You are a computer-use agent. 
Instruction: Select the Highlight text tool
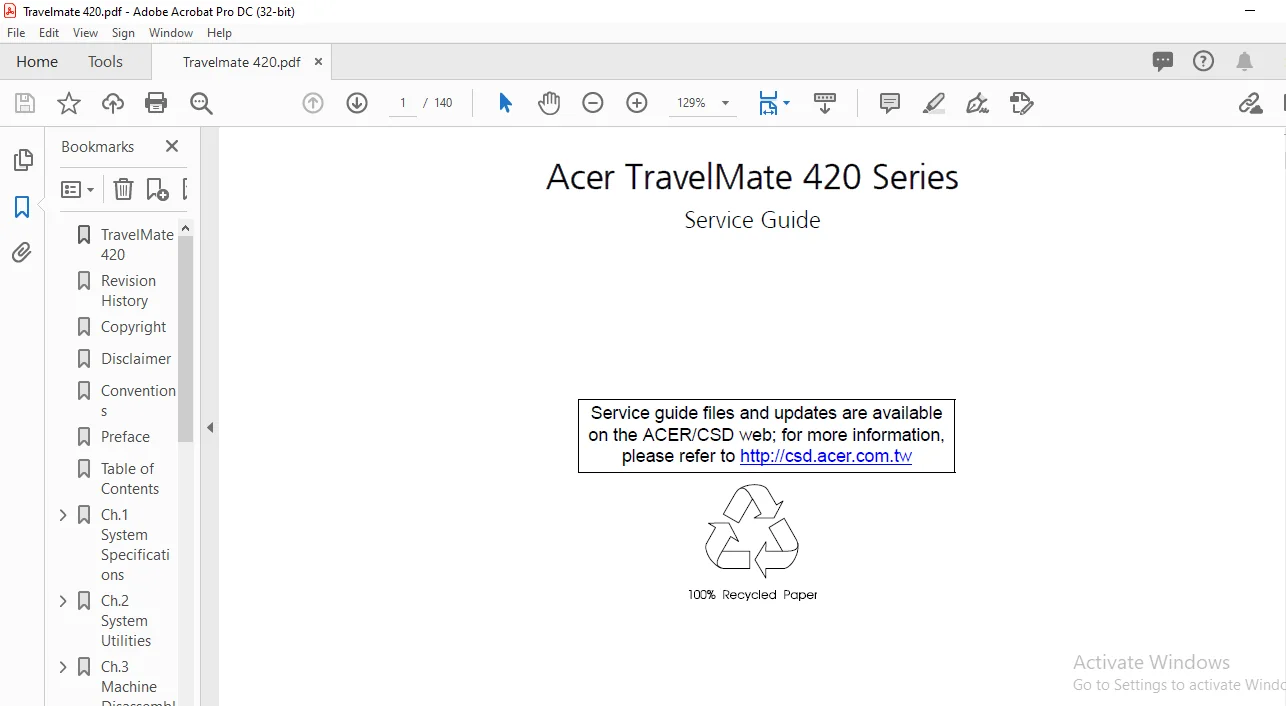point(934,103)
